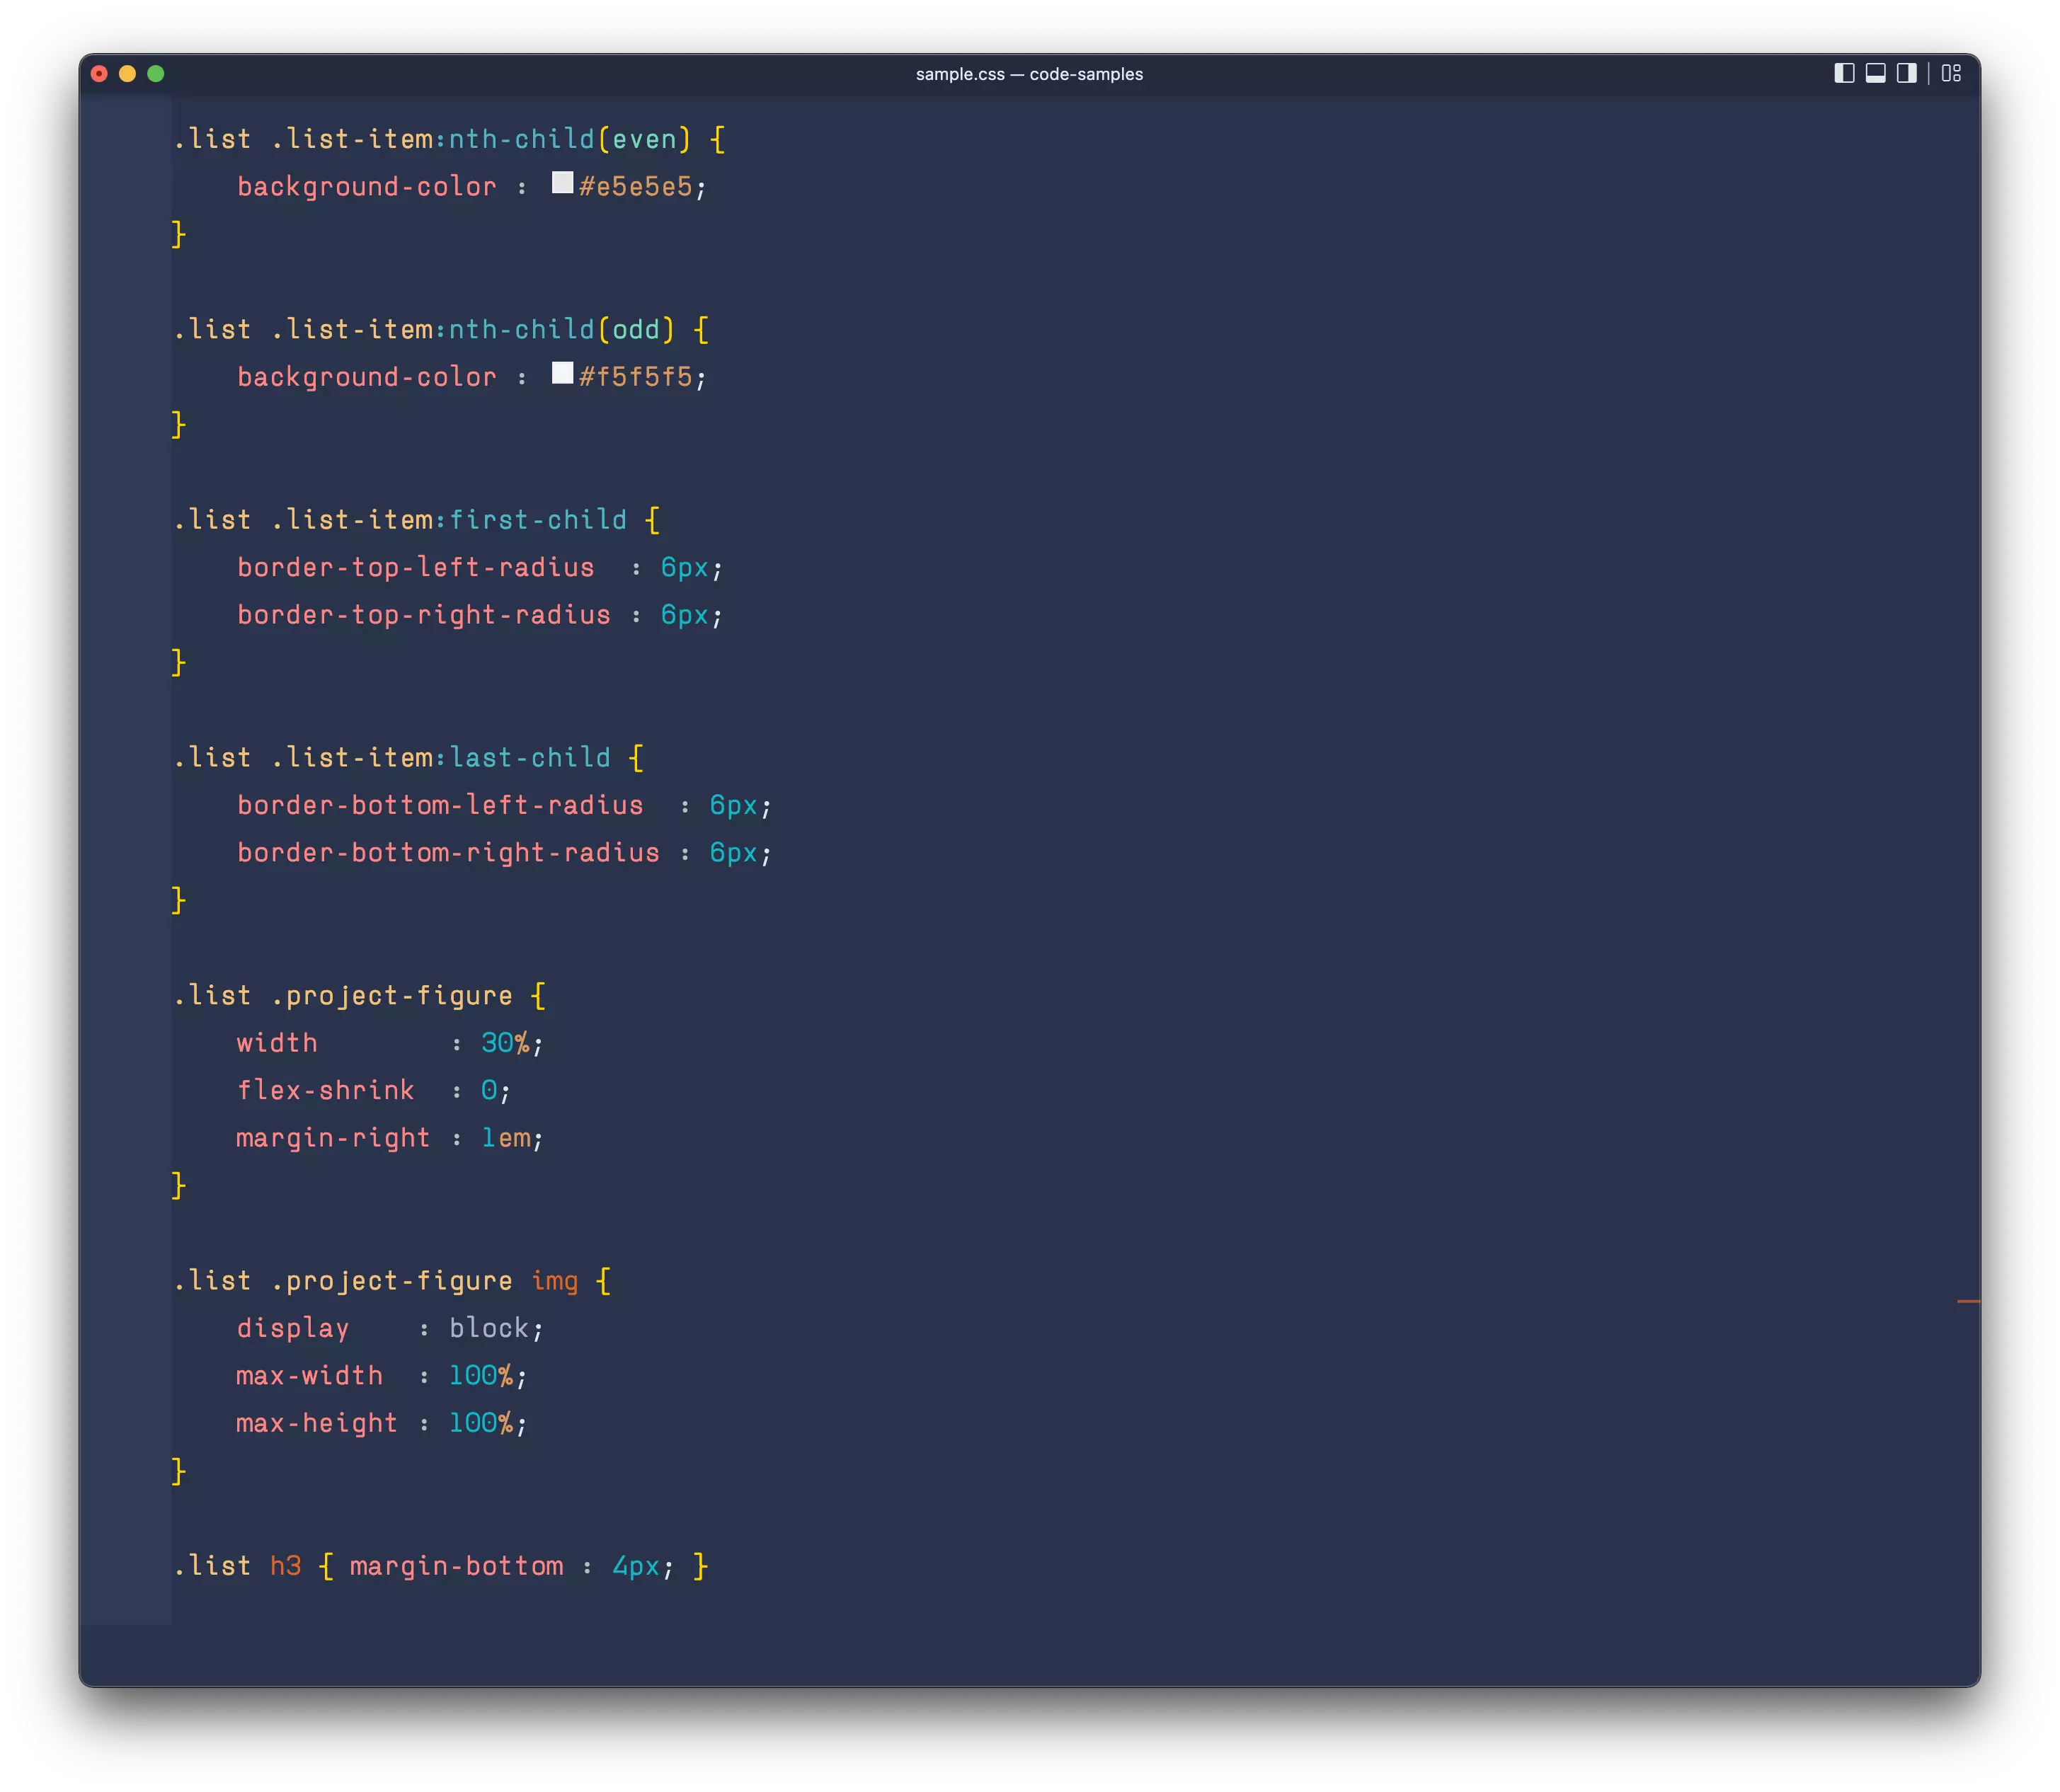Click the display property name
Image resolution: width=2060 pixels, height=1792 pixels.
click(293, 1328)
